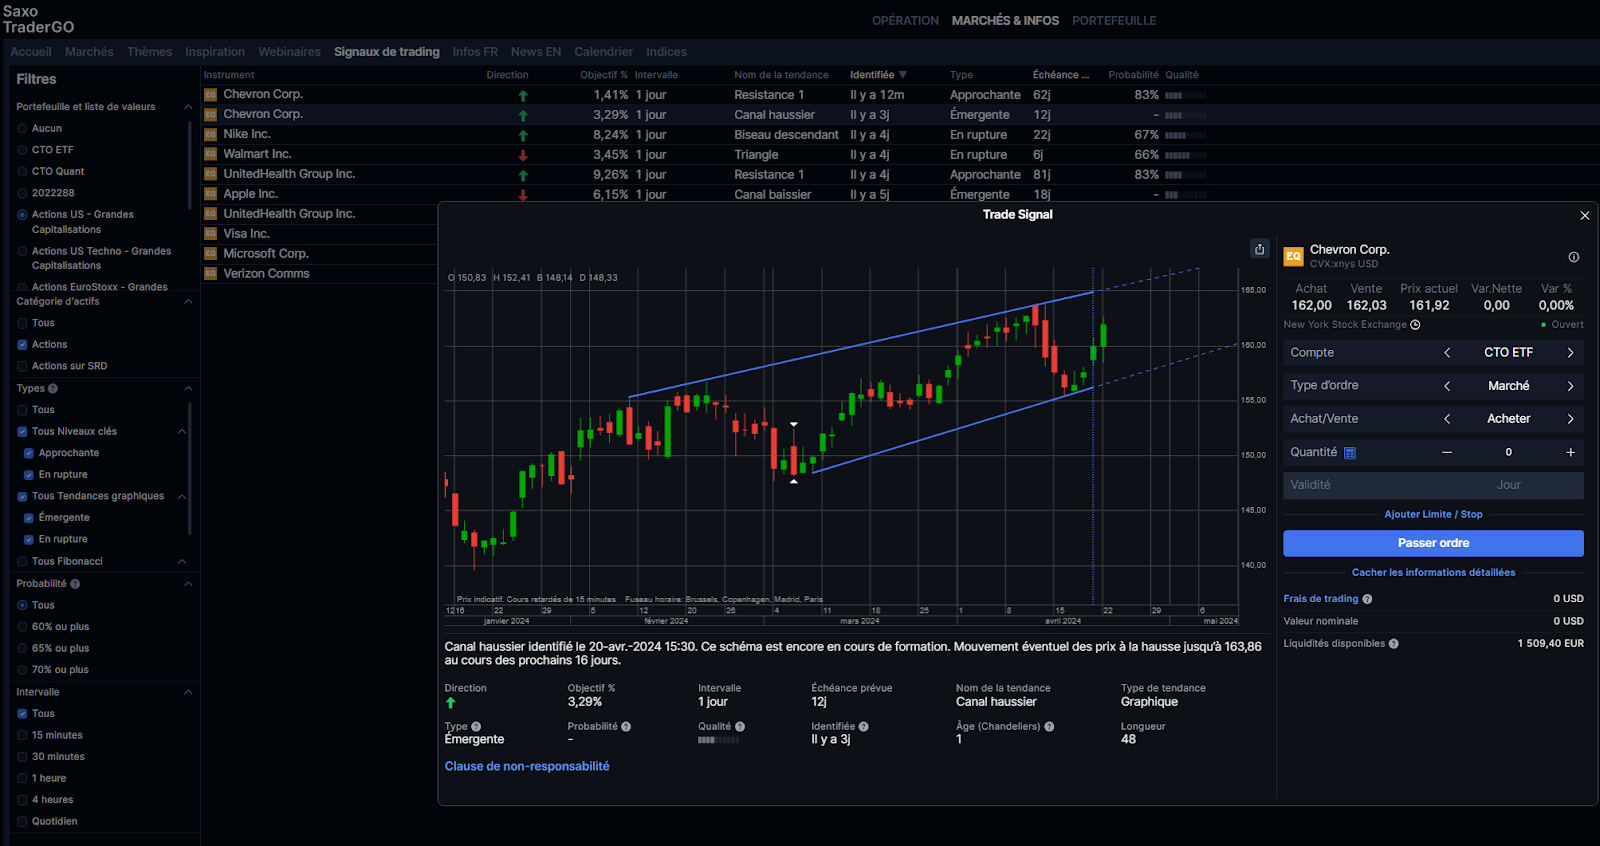Open the PORTEFEUILLE top menu
The image size is (1600, 846).
[1114, 21]
